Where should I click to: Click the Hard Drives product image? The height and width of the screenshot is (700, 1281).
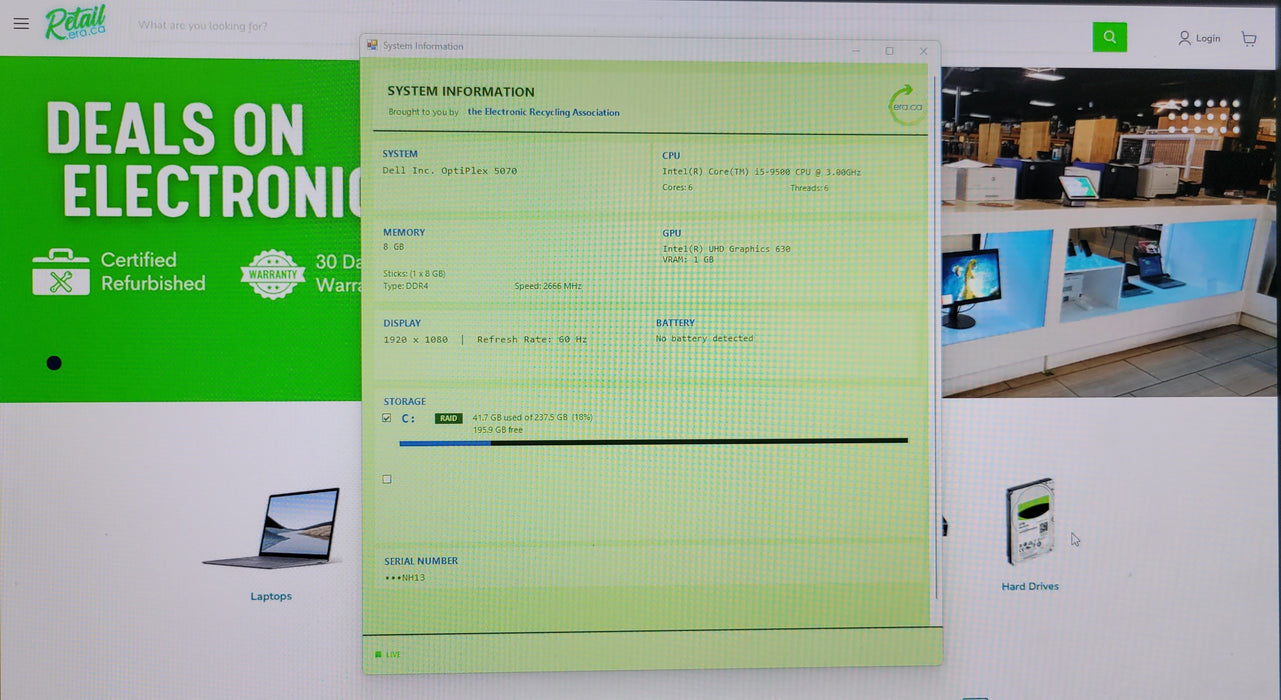pyautogui.click(x=1030, y=521)
